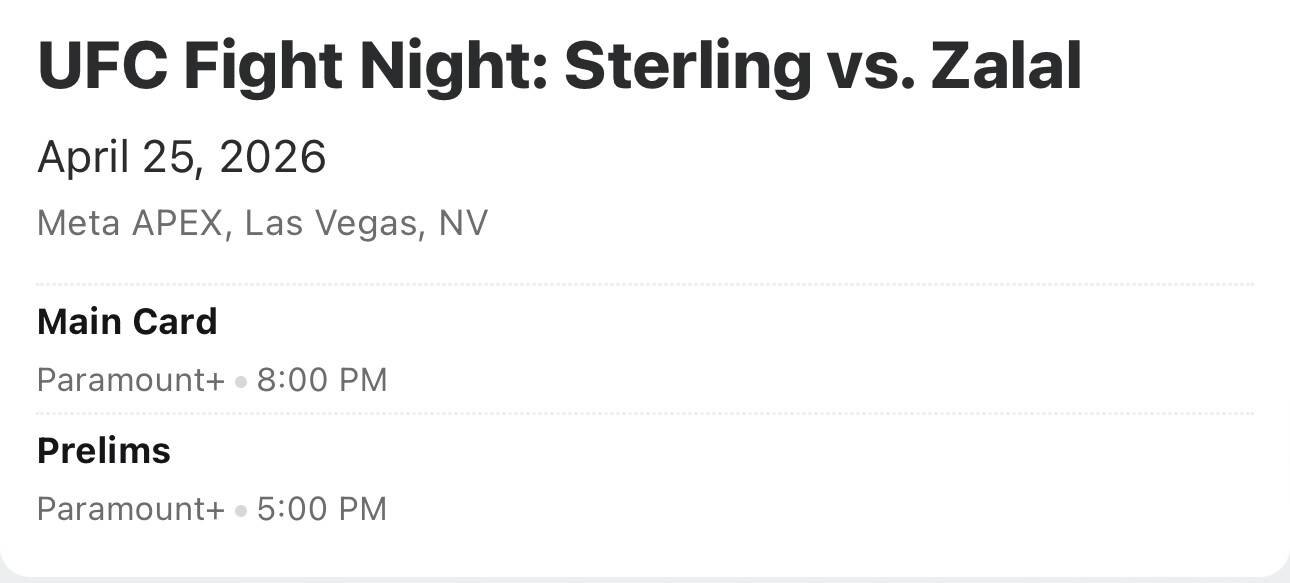
Task: Click the word April in the date
Action: pos(86,157)
